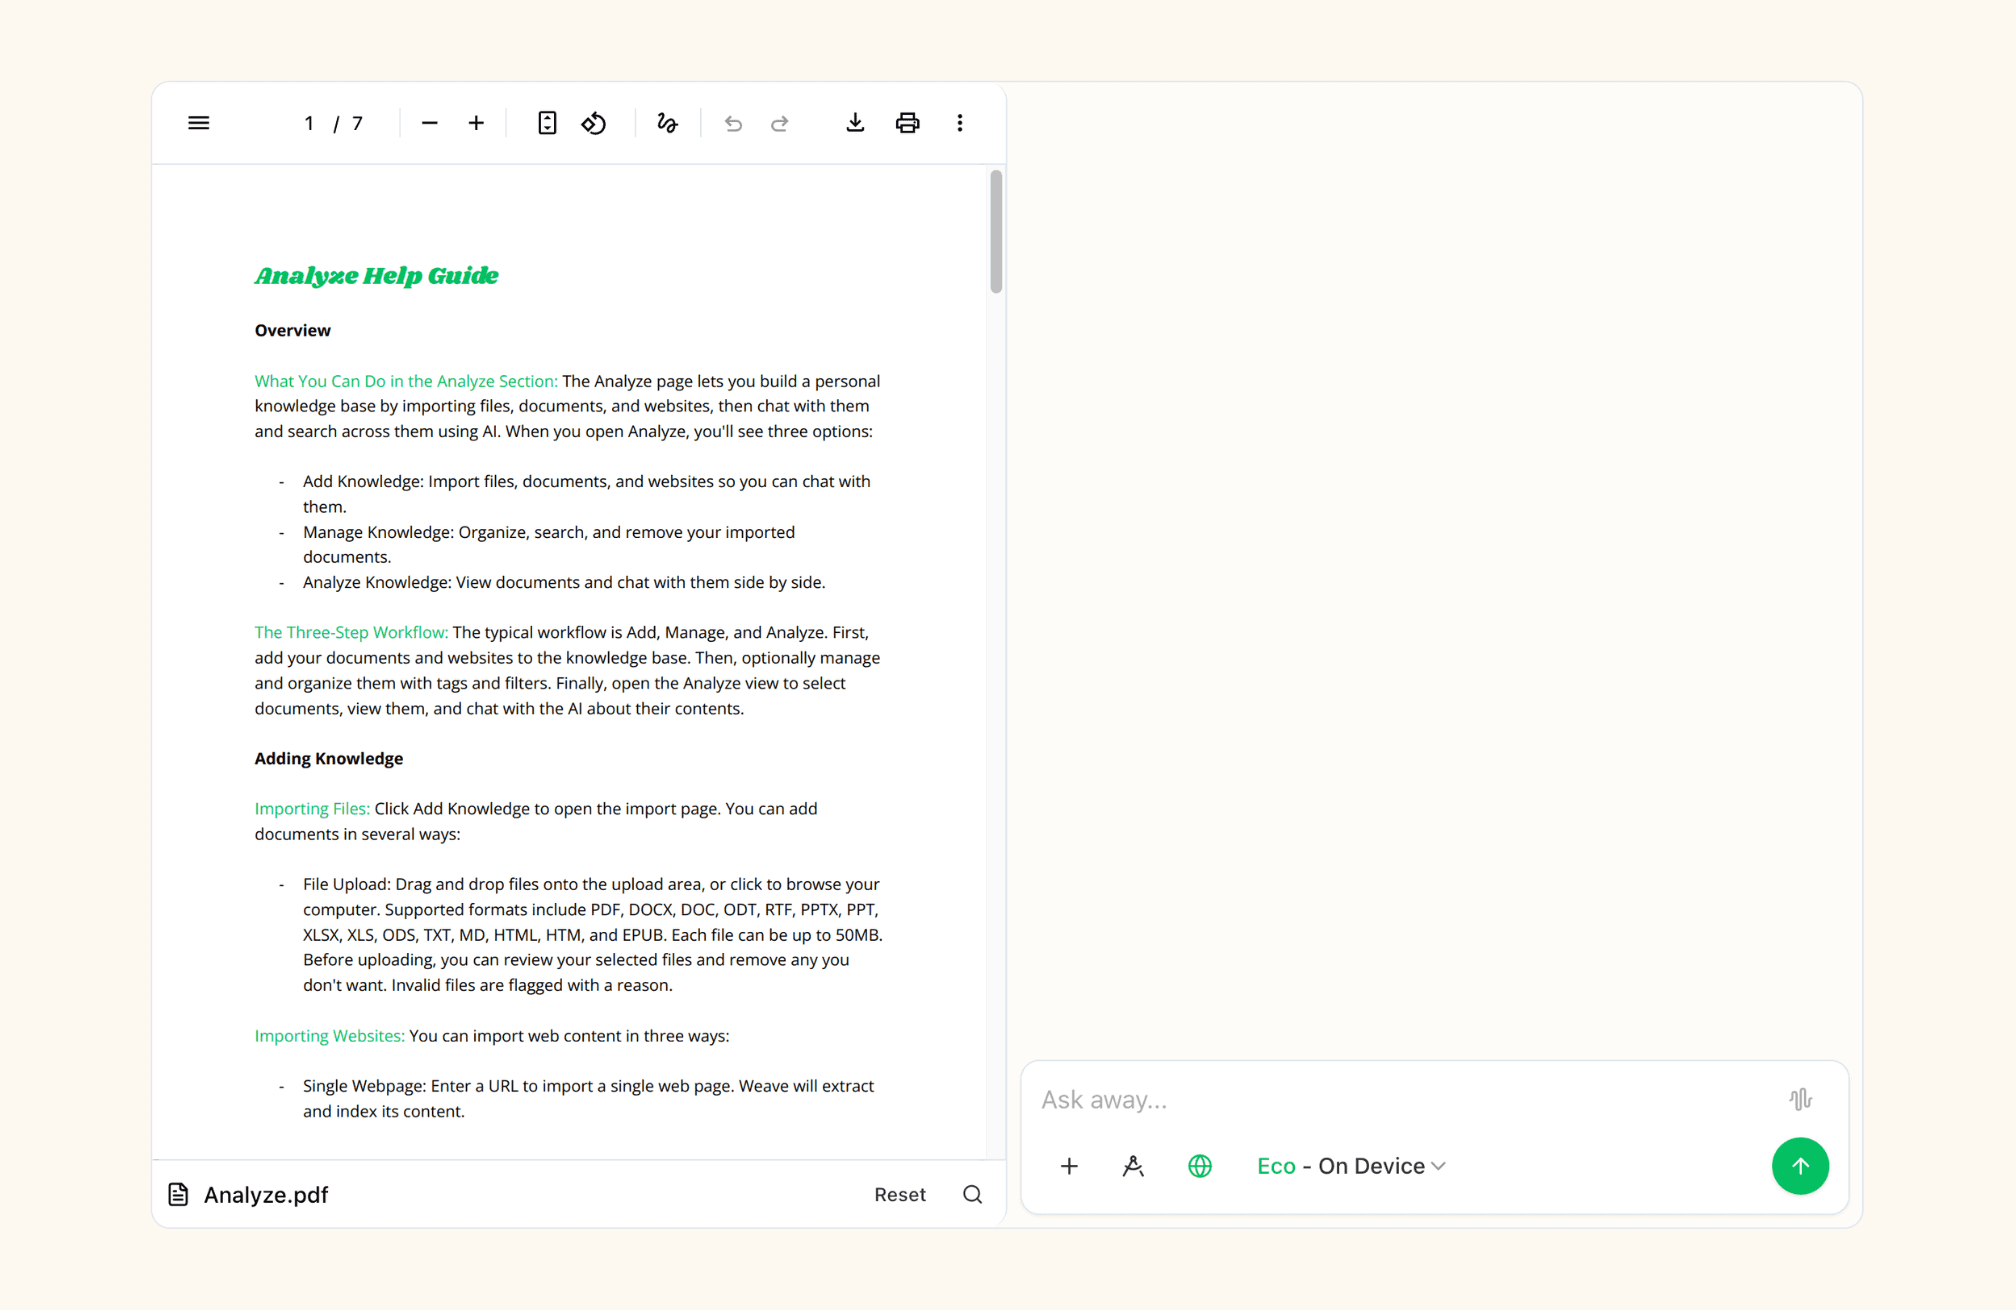Zoom out with the minus icon
2016x1310 pixels.
pyautogui.click(x=429, y=123)
